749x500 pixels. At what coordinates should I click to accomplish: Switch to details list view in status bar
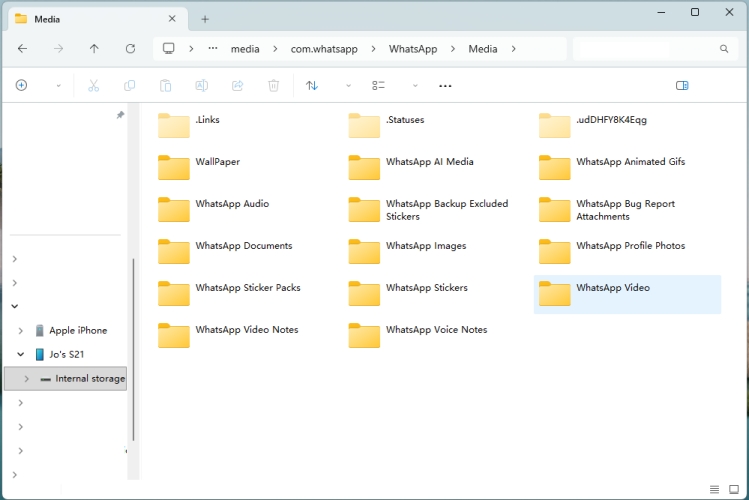(x=715, y=489)
